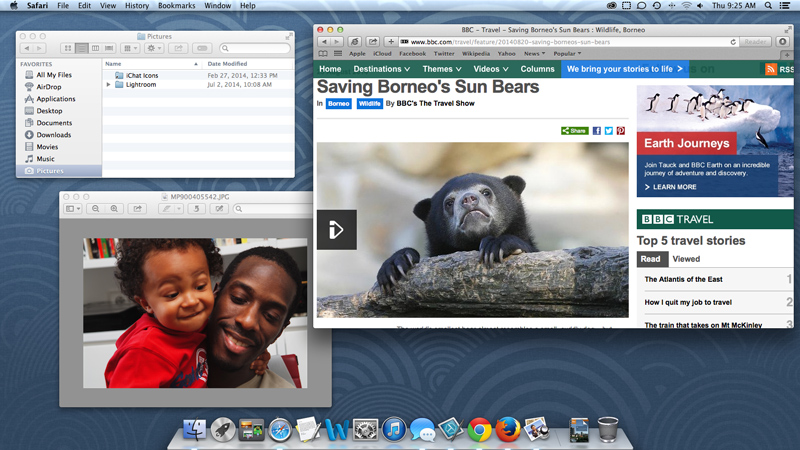This screenshot has width=800, height=450.
Task: Open Spotlight search in menu bar
Action: coord(768,6)
